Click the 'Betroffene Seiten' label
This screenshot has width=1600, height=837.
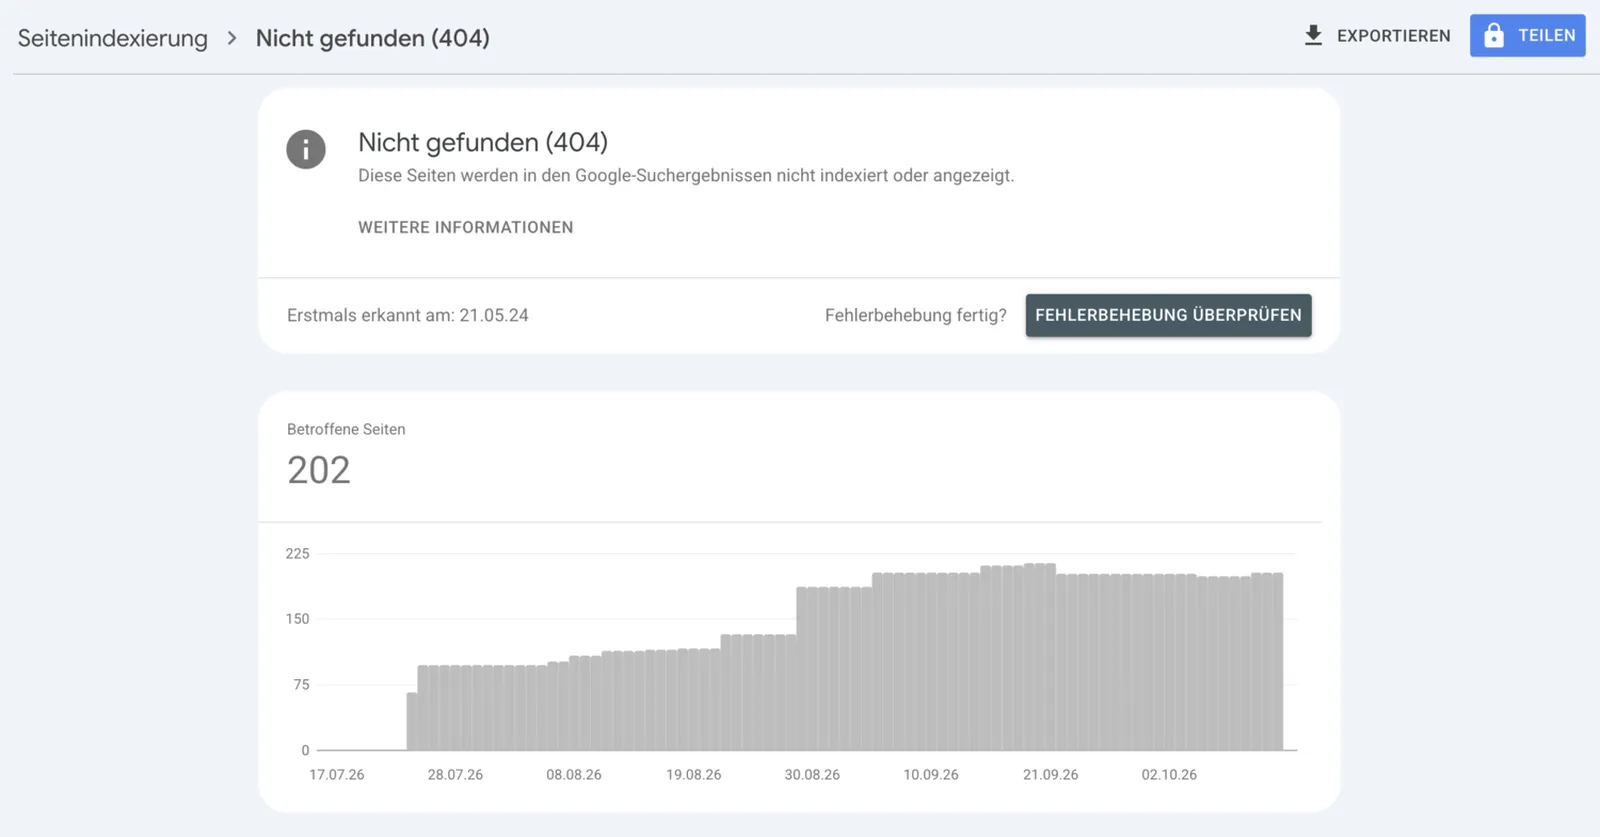click(346, 429)
